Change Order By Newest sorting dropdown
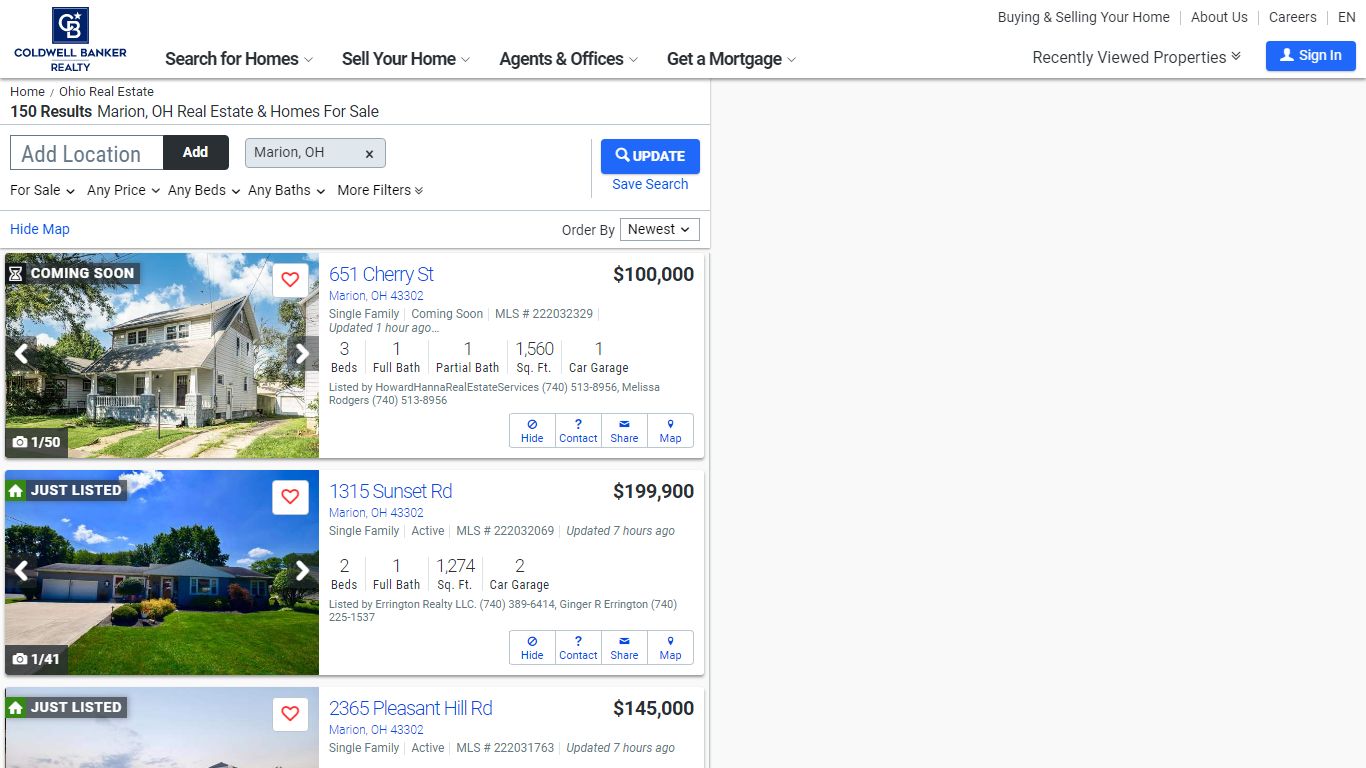Image resolution: width=1366 pixels, height=768 pixels. (x=659, y=229)
